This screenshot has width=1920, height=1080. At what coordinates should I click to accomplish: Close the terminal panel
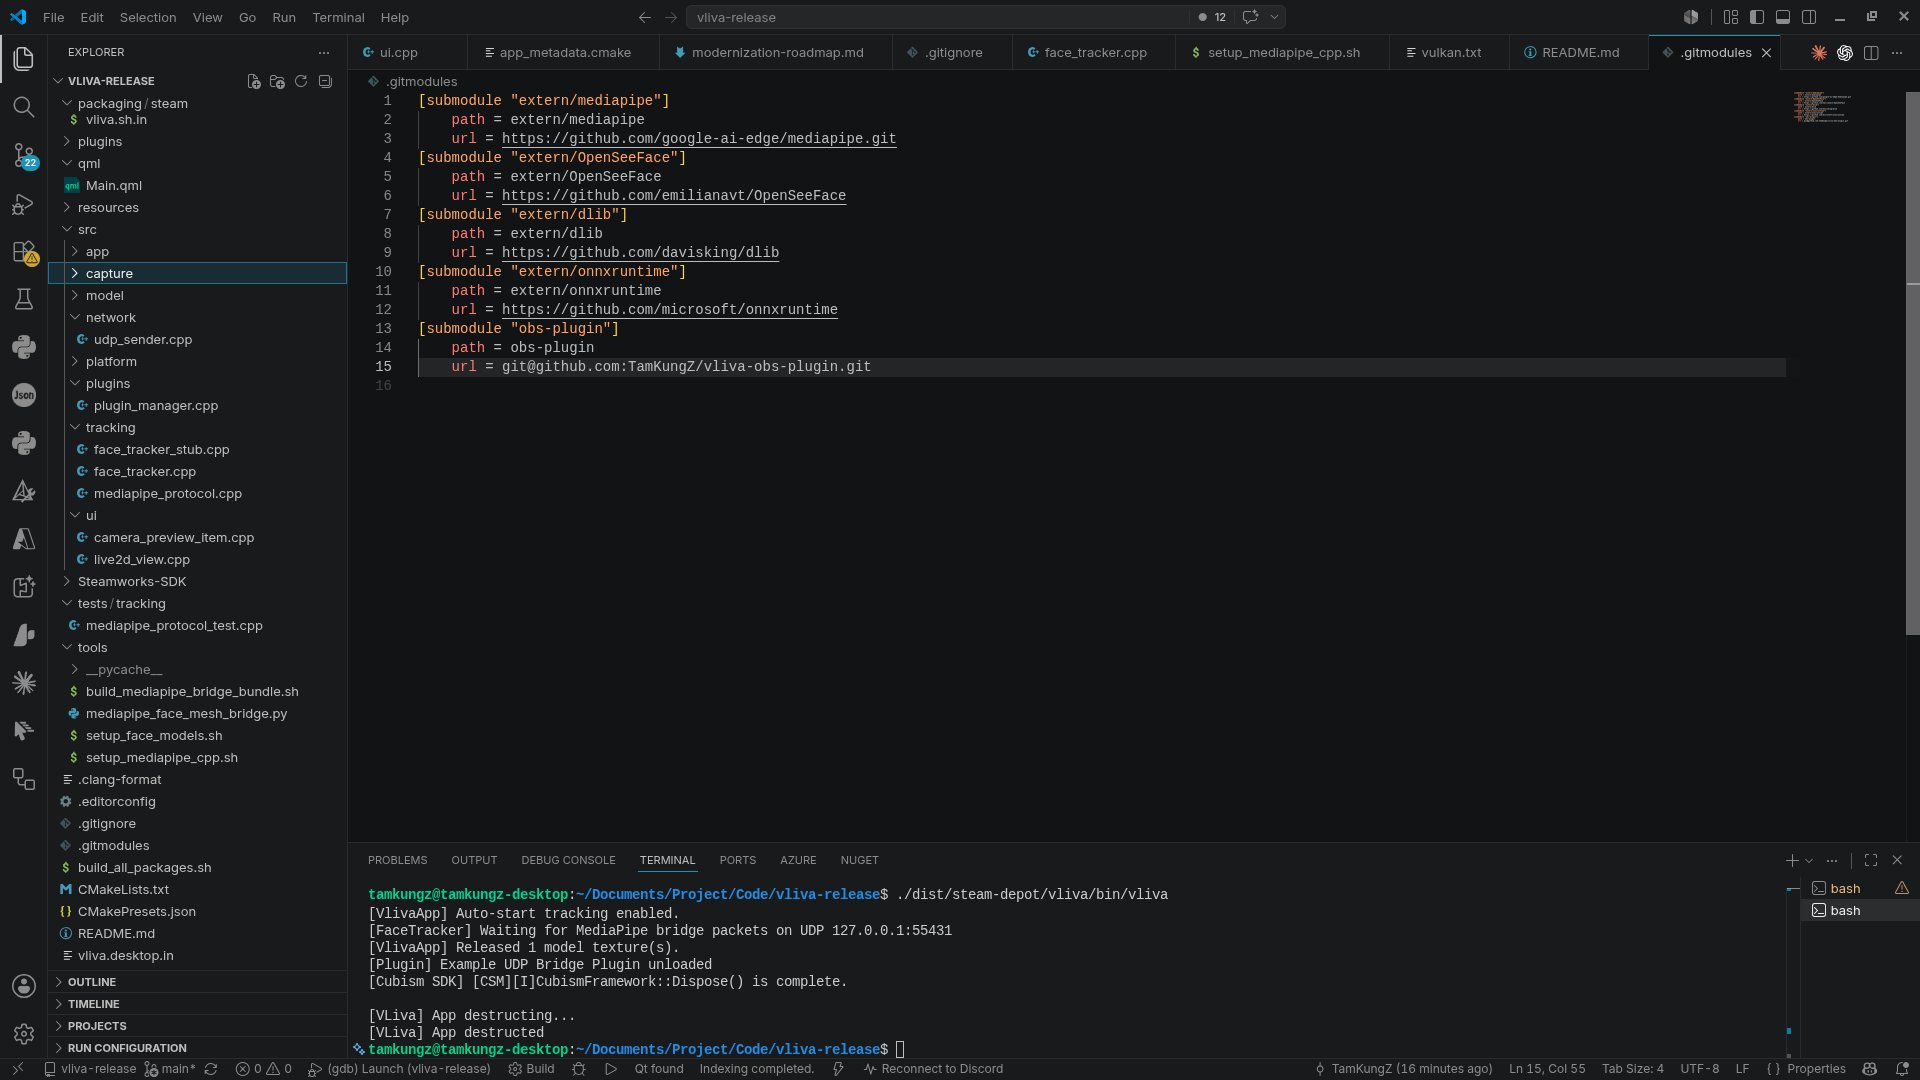[x=1897, y=860]
